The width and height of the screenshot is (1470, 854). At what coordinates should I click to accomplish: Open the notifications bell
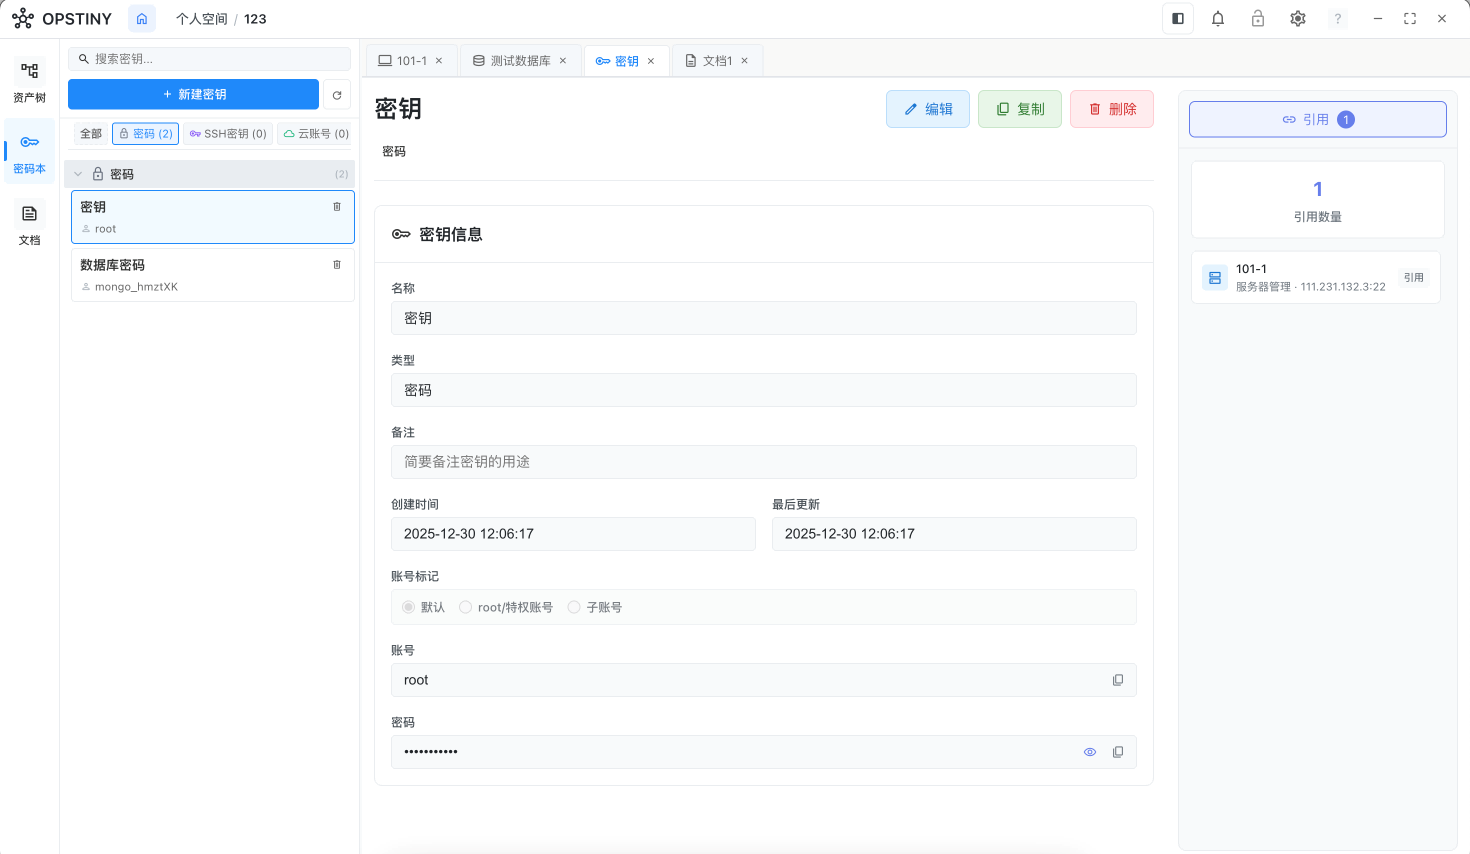1217,18
